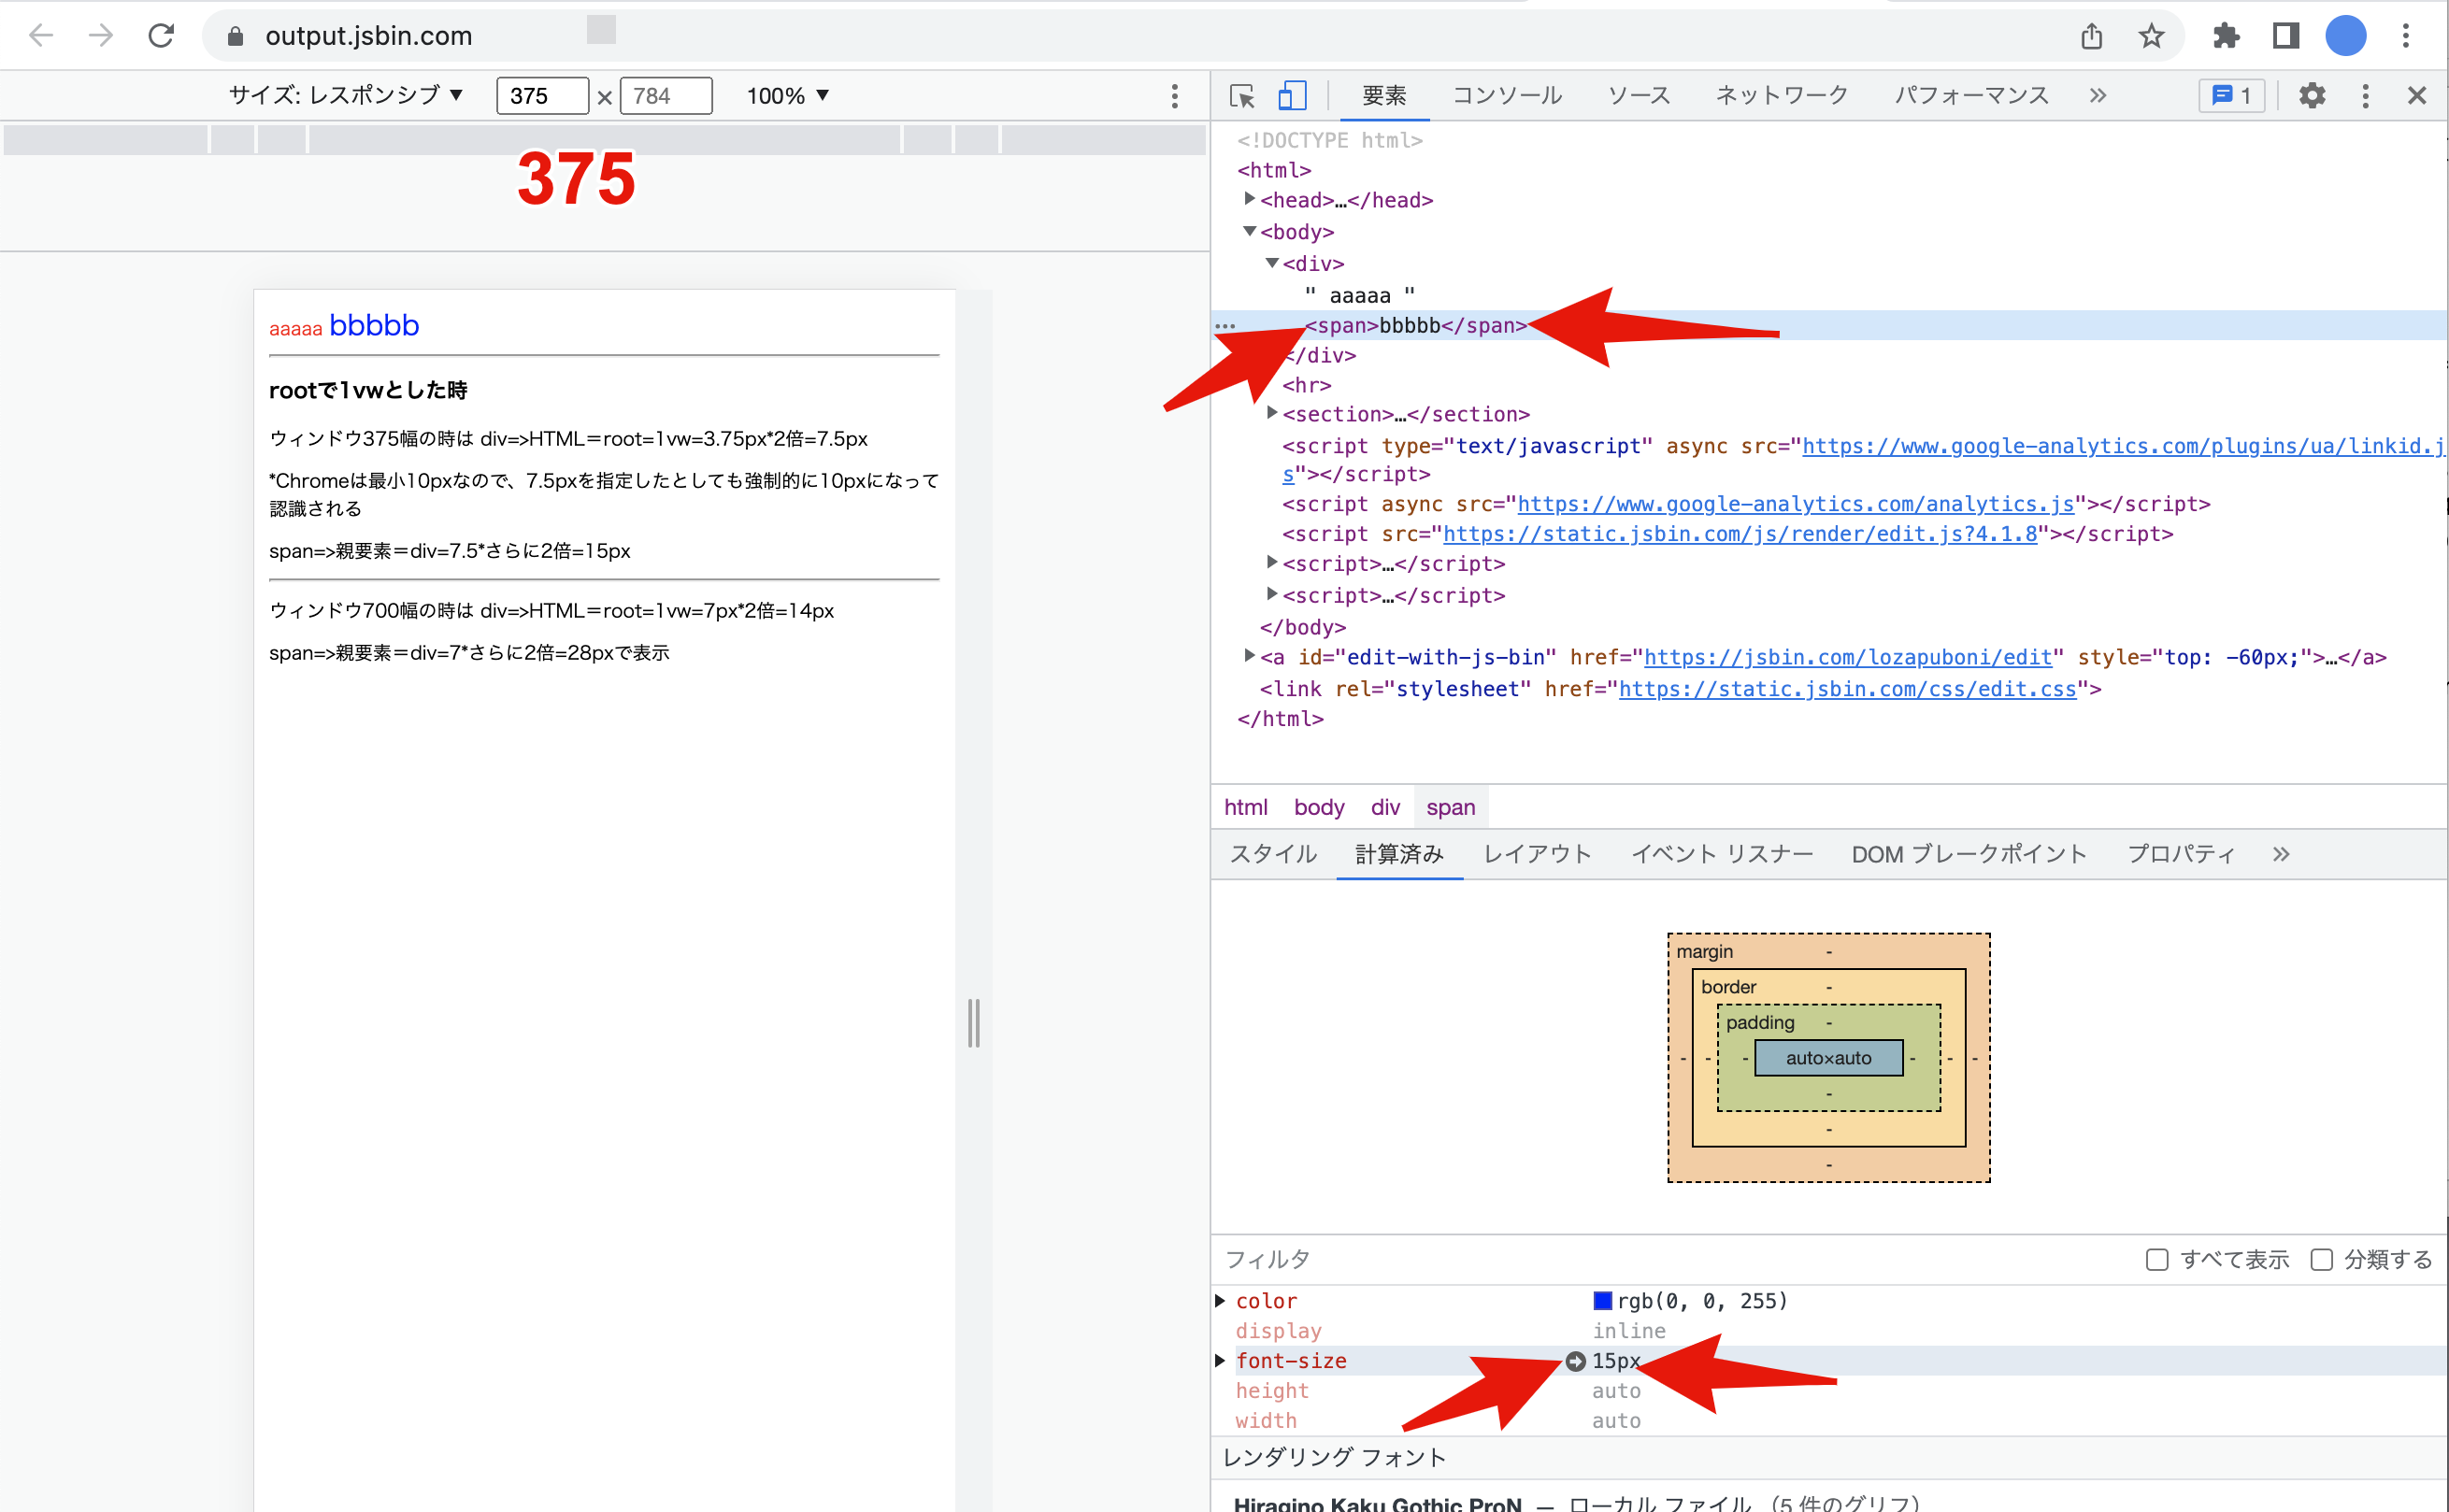2449x1512 pixels.
Task: Grab the viewport resize handle
Action: coord(974,1022)
